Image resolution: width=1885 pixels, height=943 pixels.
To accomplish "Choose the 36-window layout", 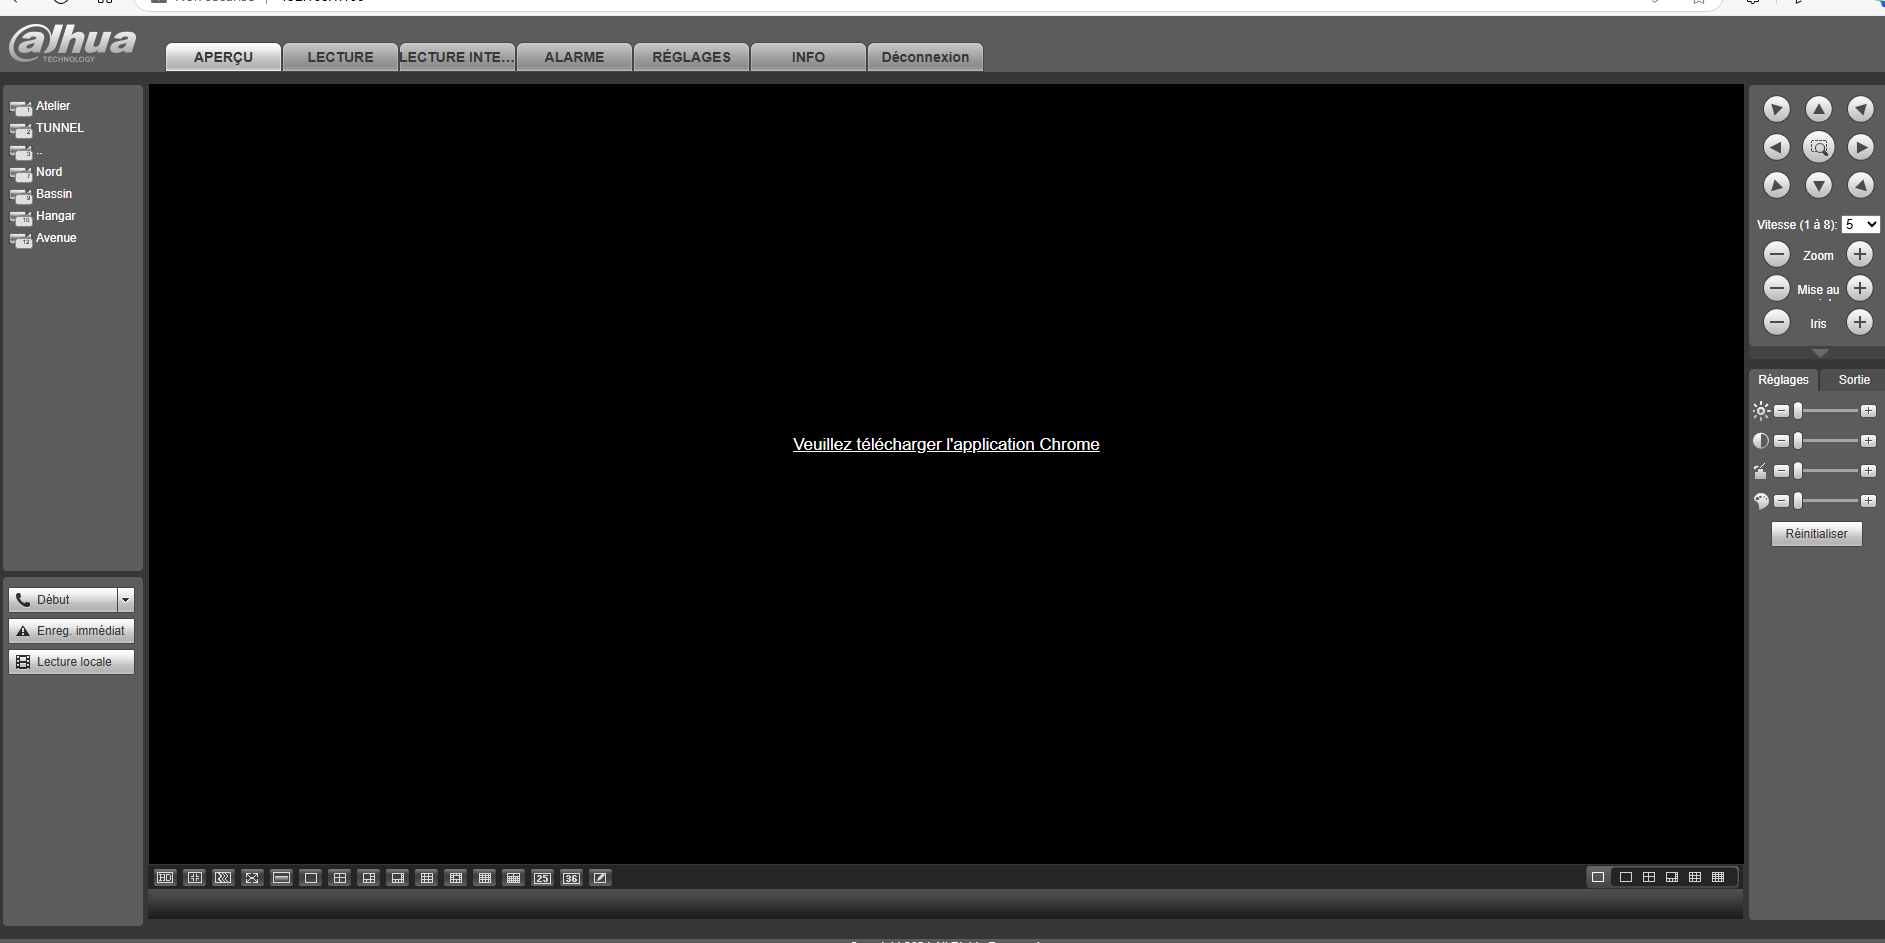I will 571,878.
